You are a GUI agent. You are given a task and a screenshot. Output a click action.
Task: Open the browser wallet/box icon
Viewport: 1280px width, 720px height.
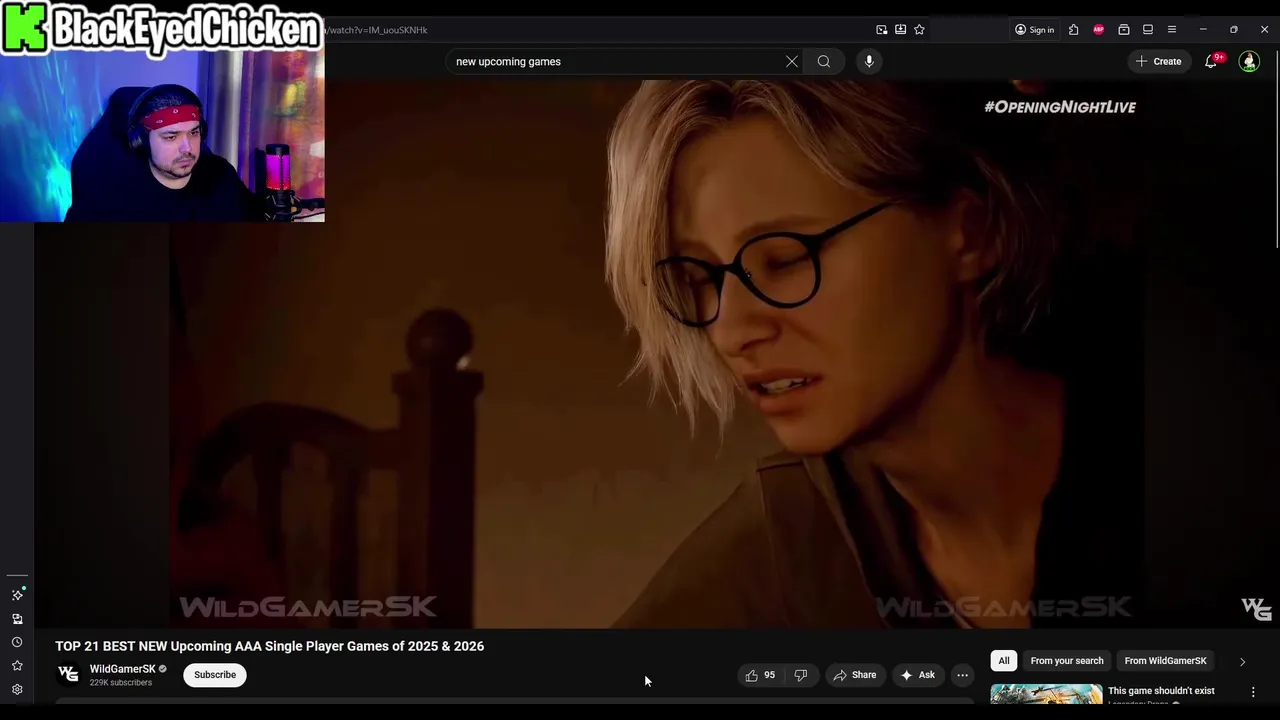click(x=1124, y=30)
